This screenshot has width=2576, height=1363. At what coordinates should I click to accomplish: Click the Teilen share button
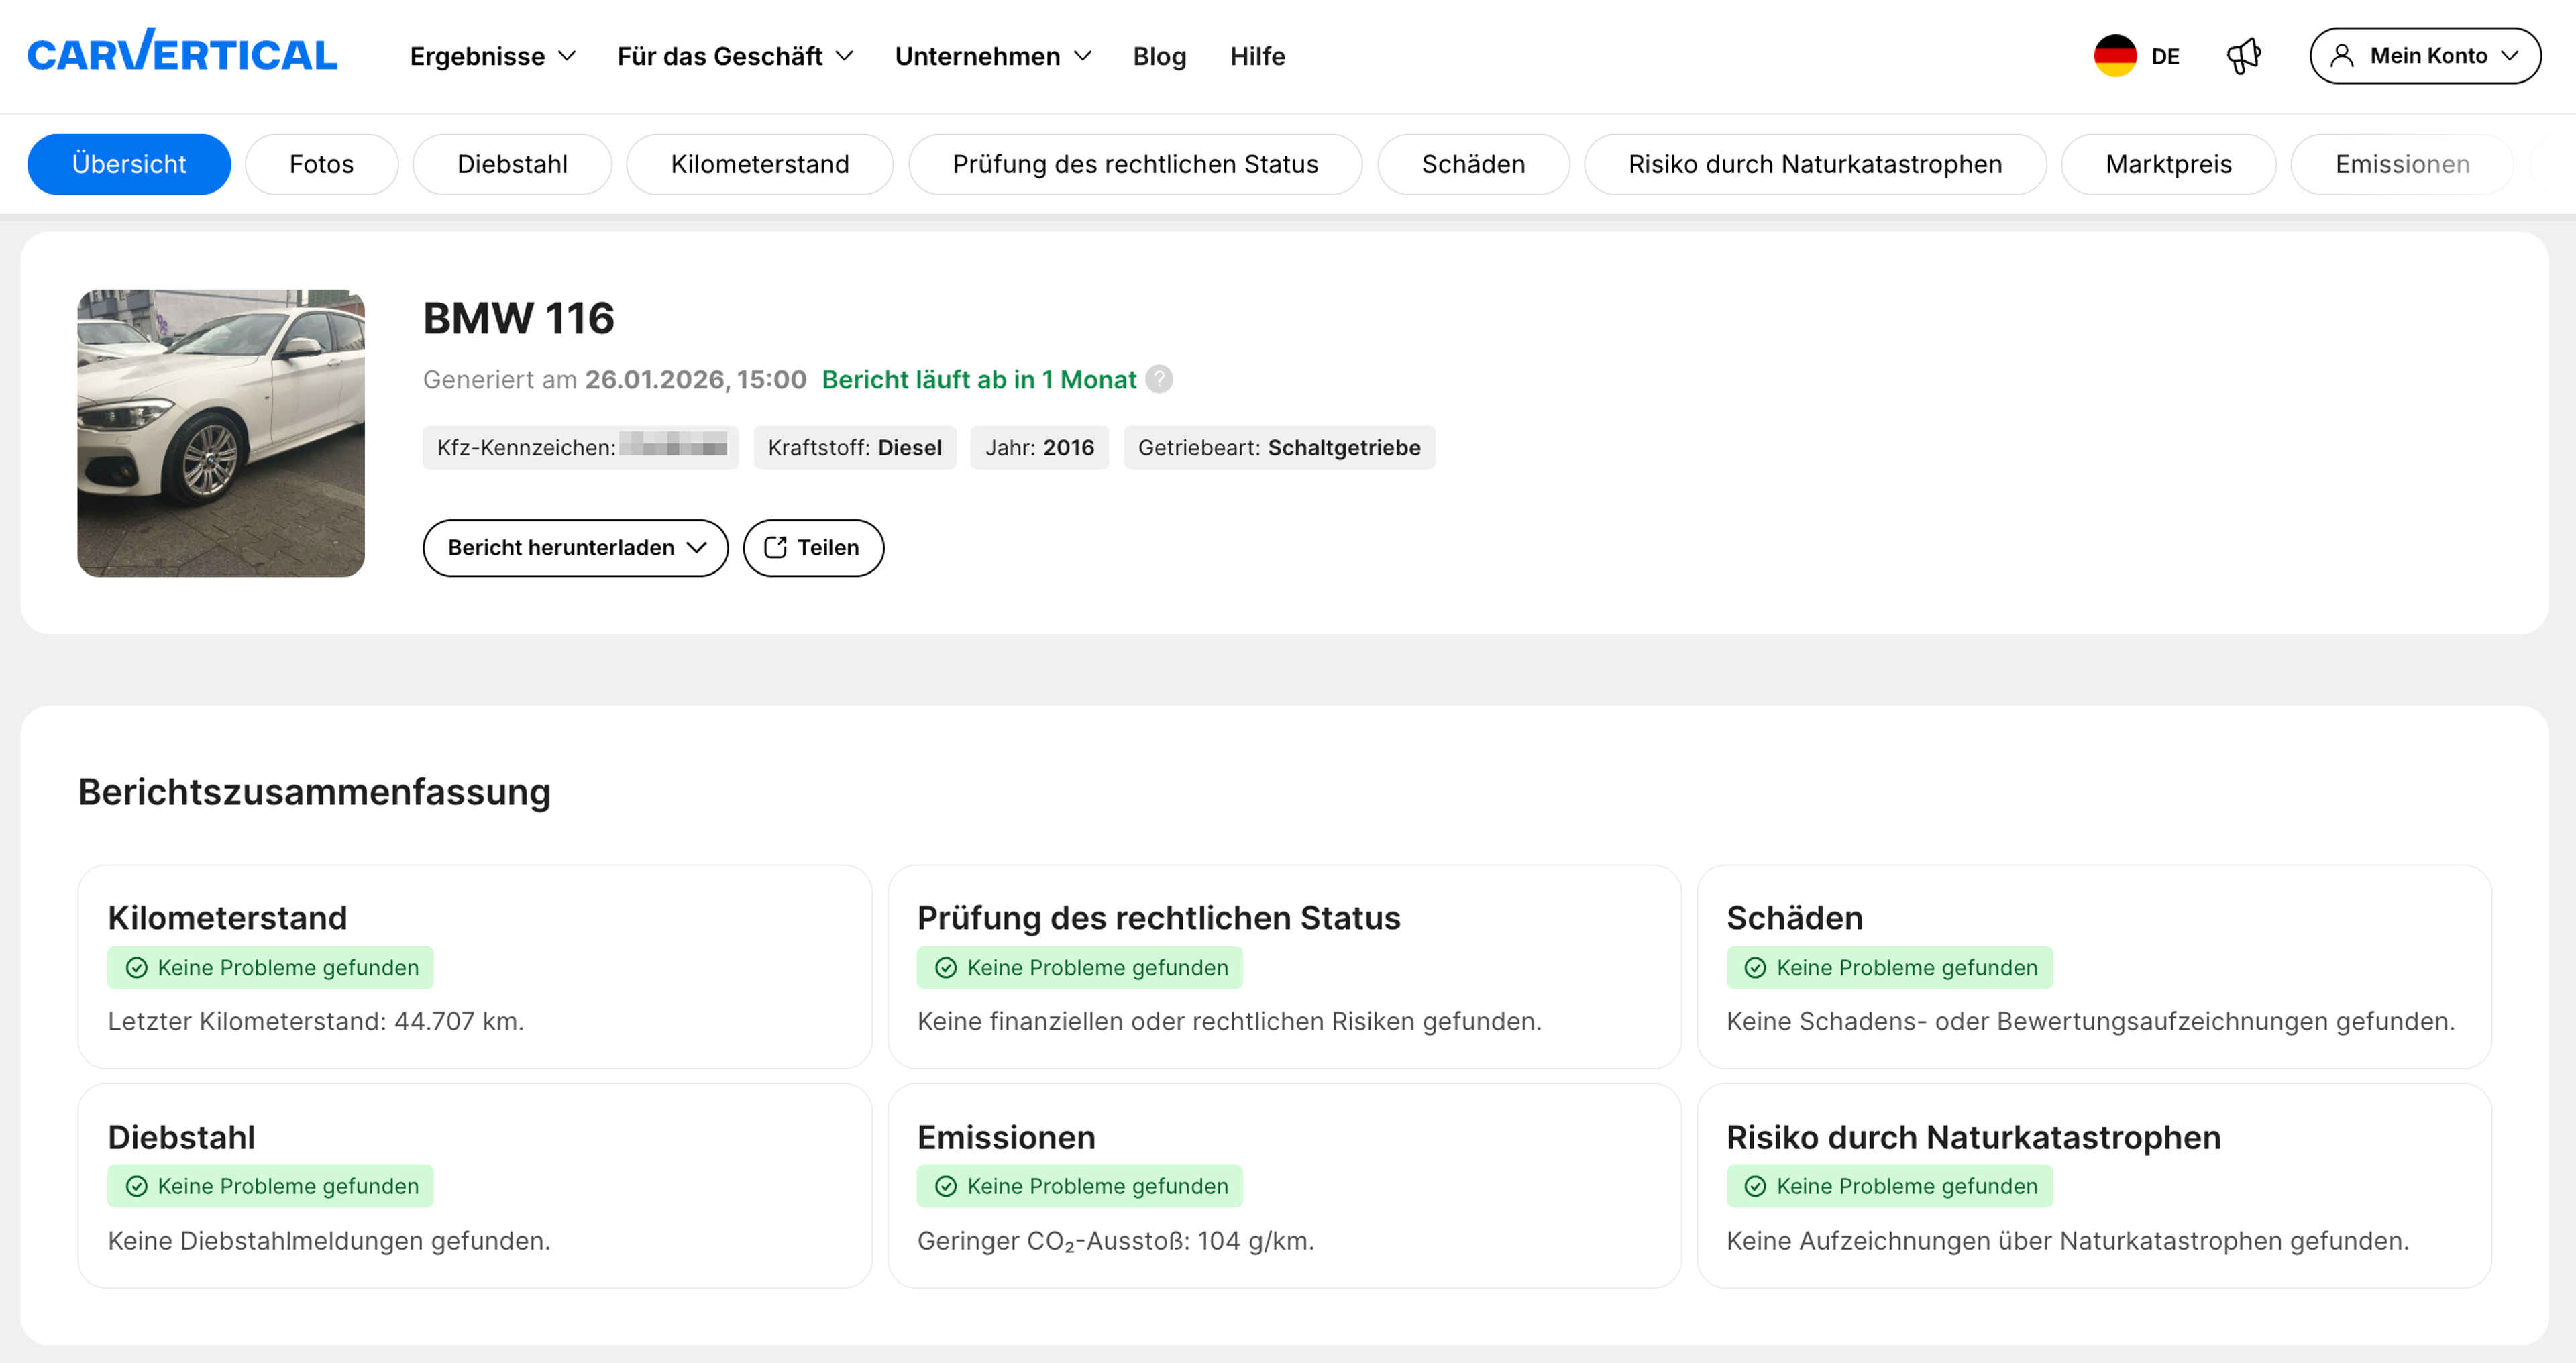click(813, 548)
